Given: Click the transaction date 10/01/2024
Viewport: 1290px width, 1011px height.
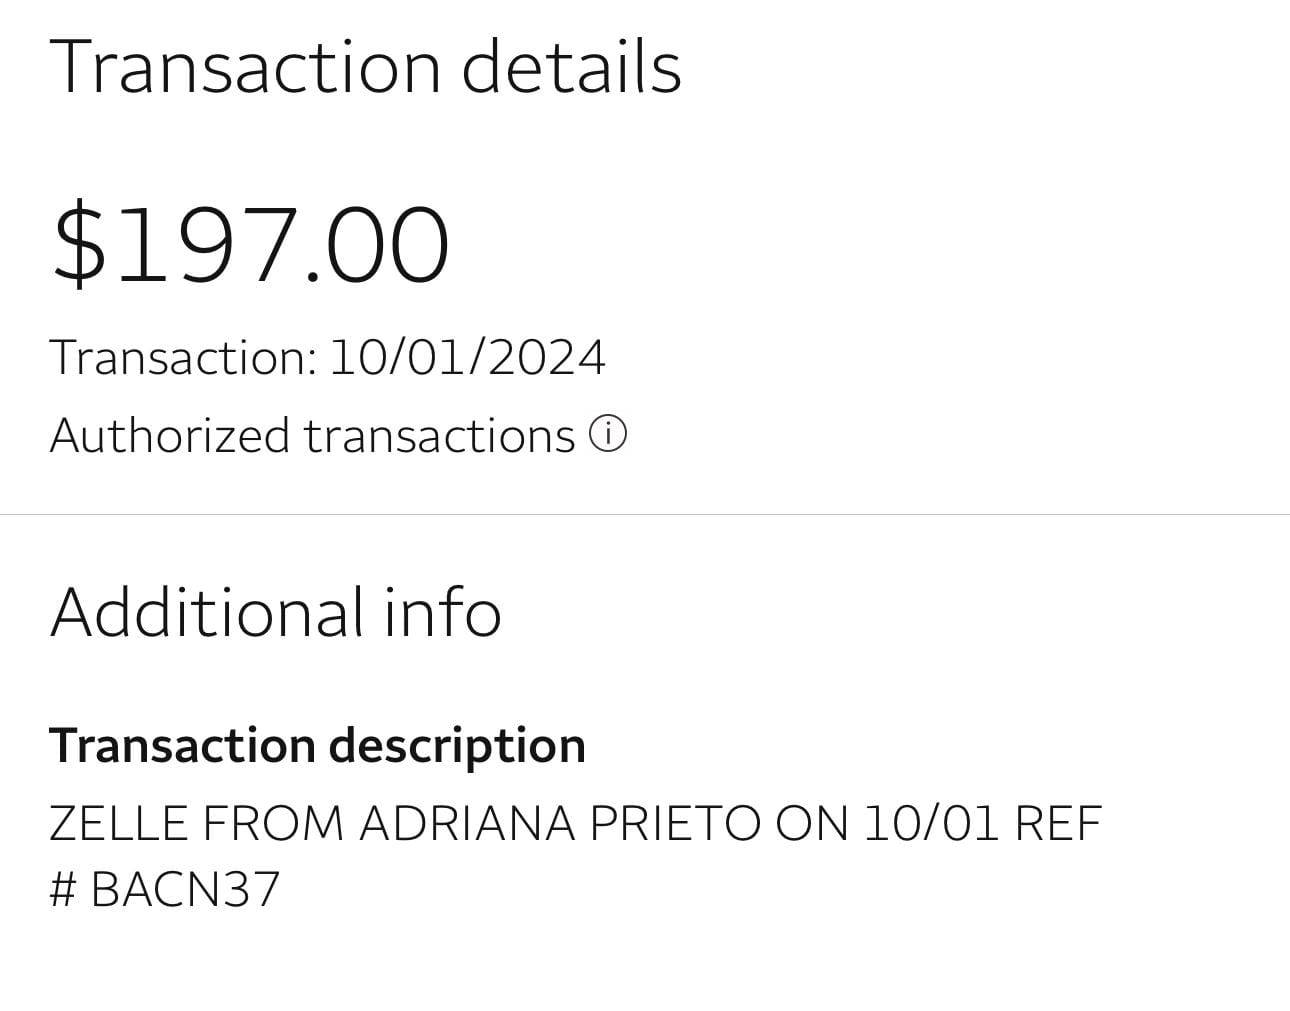Looking at the screenshot, I should [467, 357].
